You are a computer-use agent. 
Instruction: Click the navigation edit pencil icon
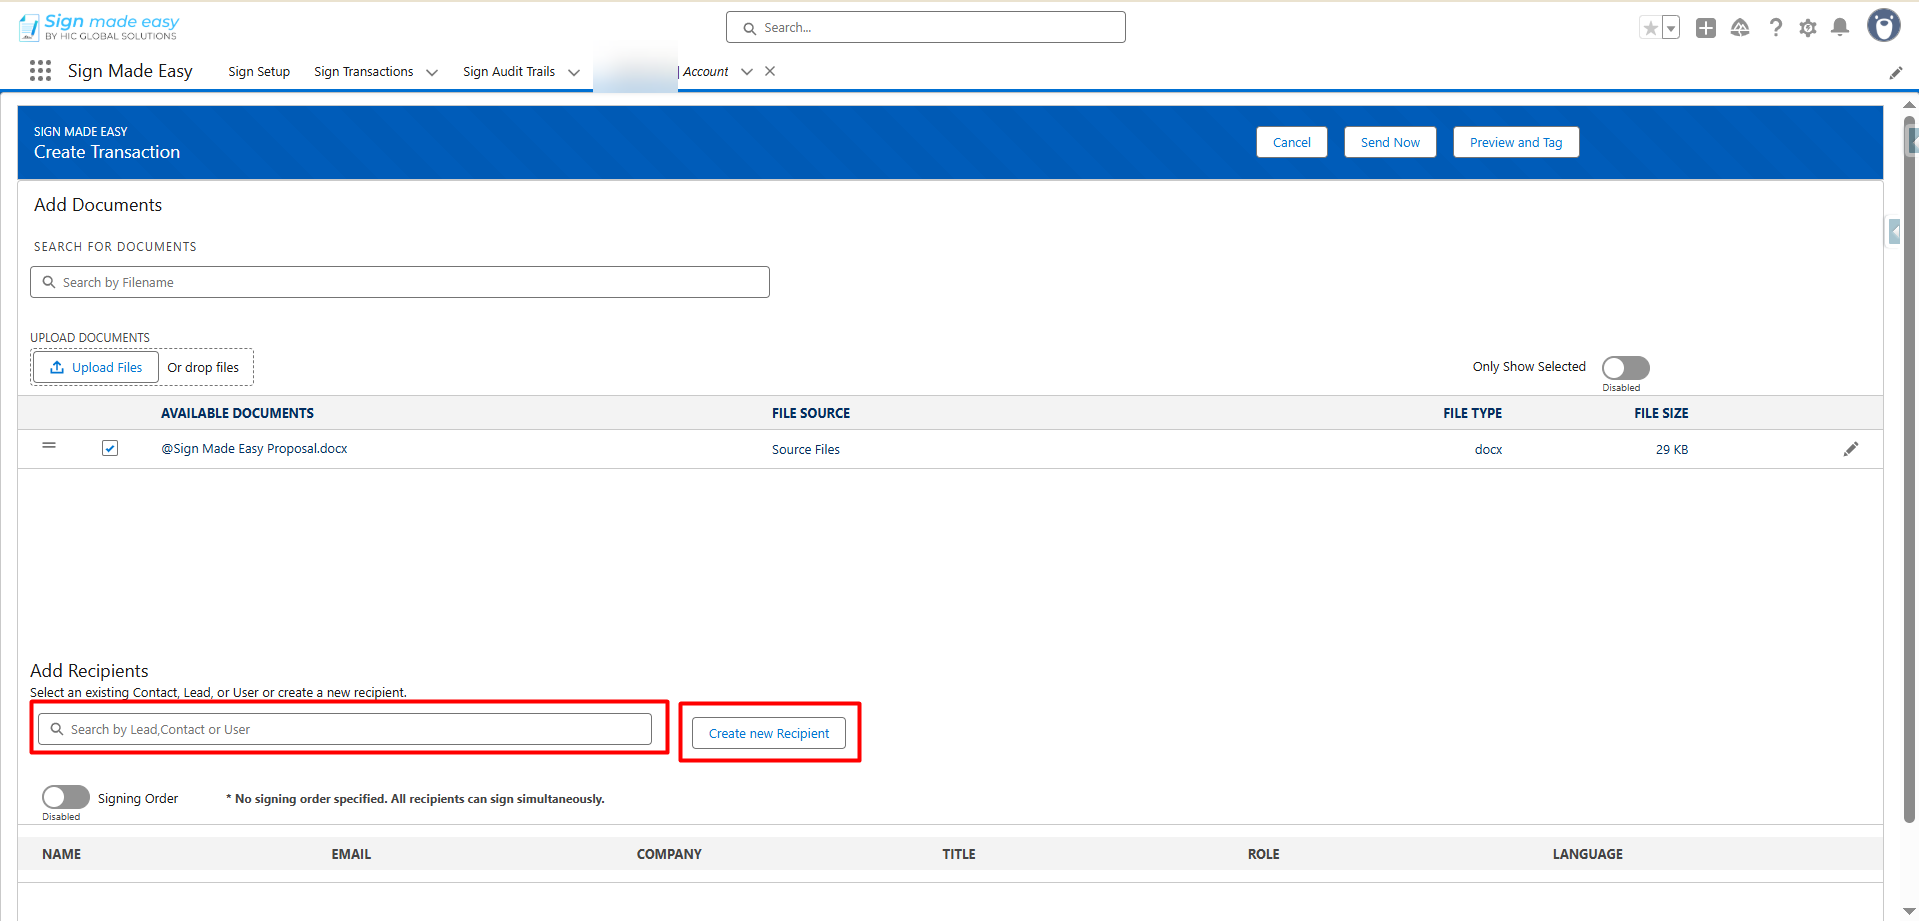(1896, 72)
